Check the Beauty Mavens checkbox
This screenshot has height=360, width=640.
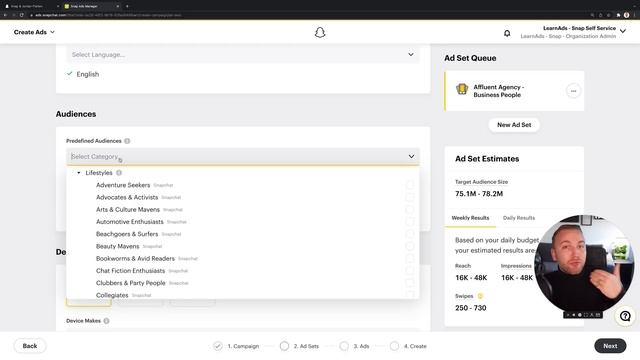pos(410,246)
